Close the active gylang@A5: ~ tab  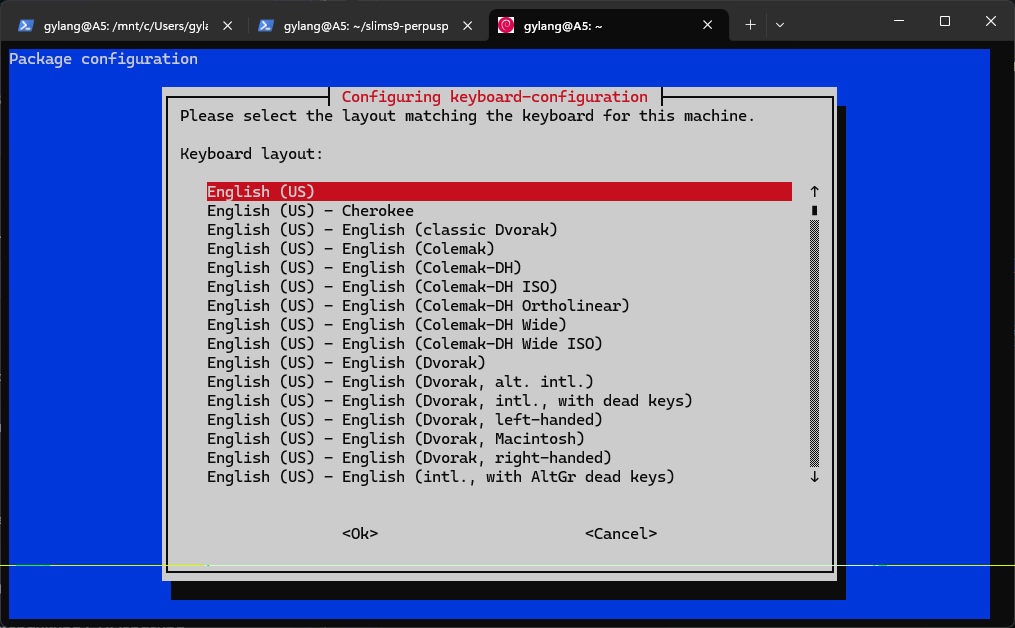coord(708,24)
